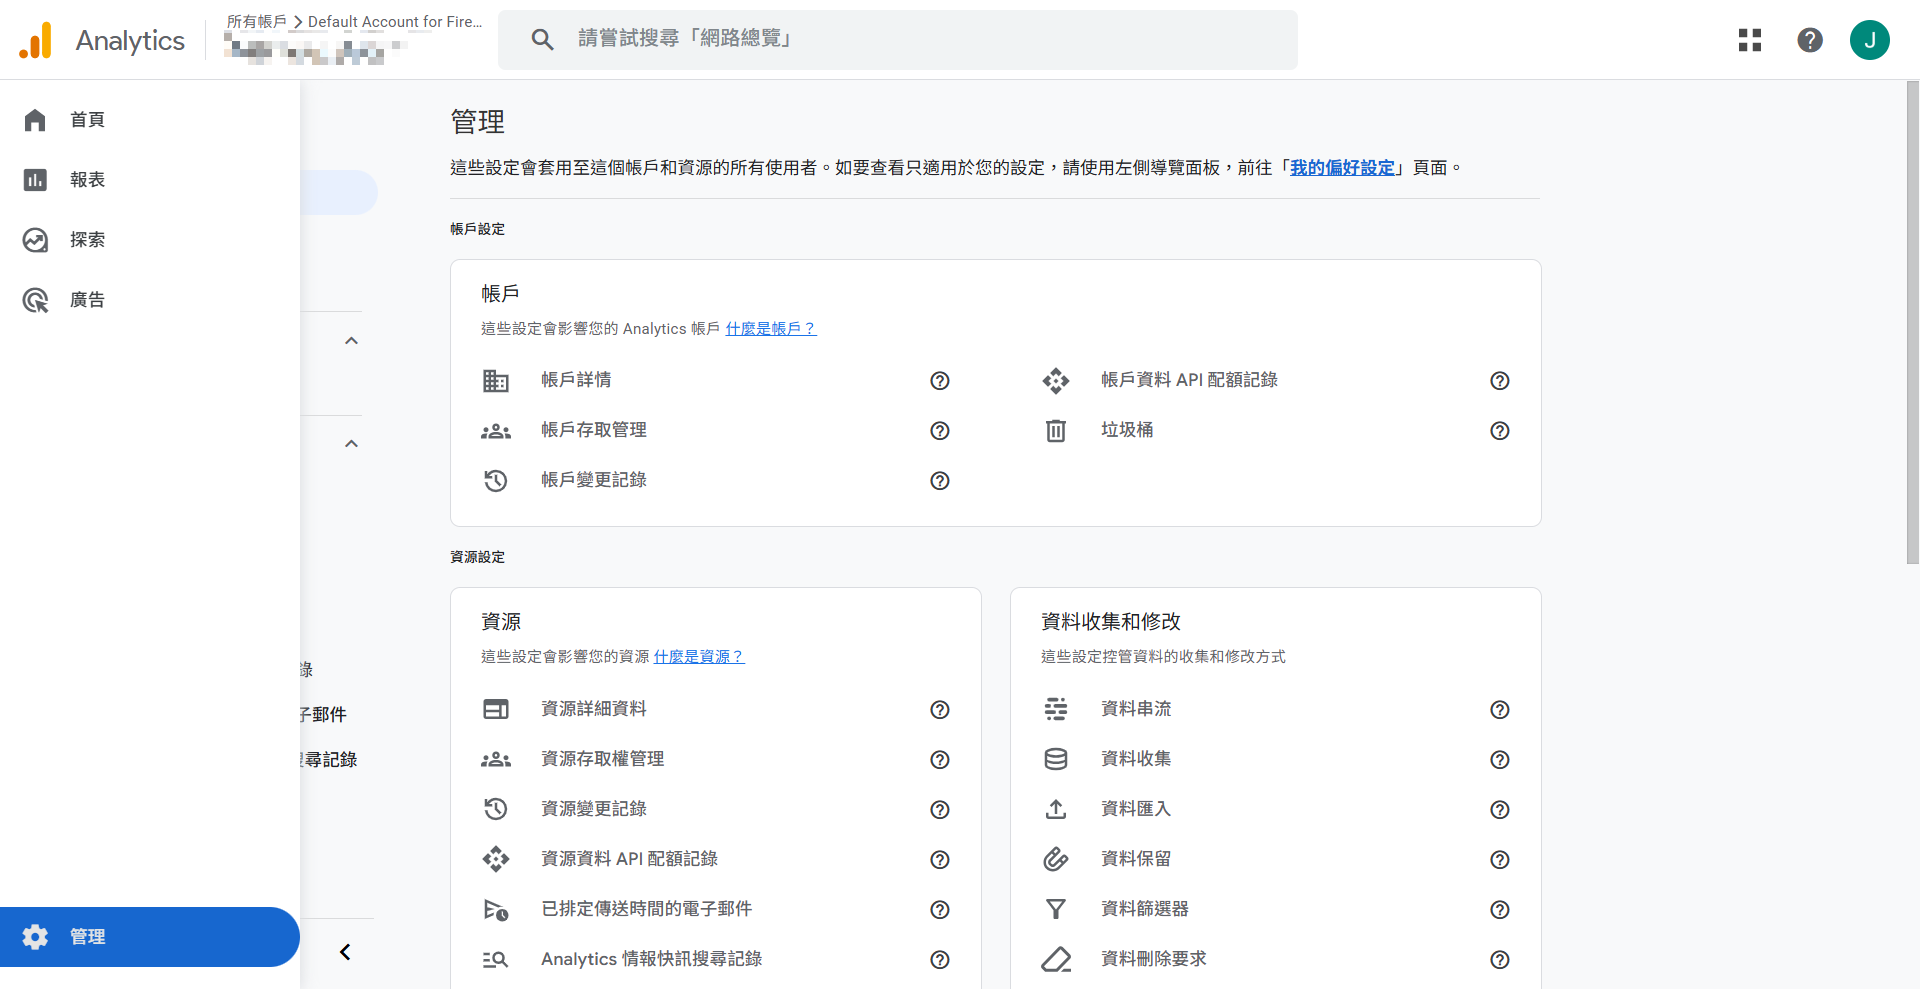
Task: Click the search bar to search 網路總覽
Action: coord(897,40)
